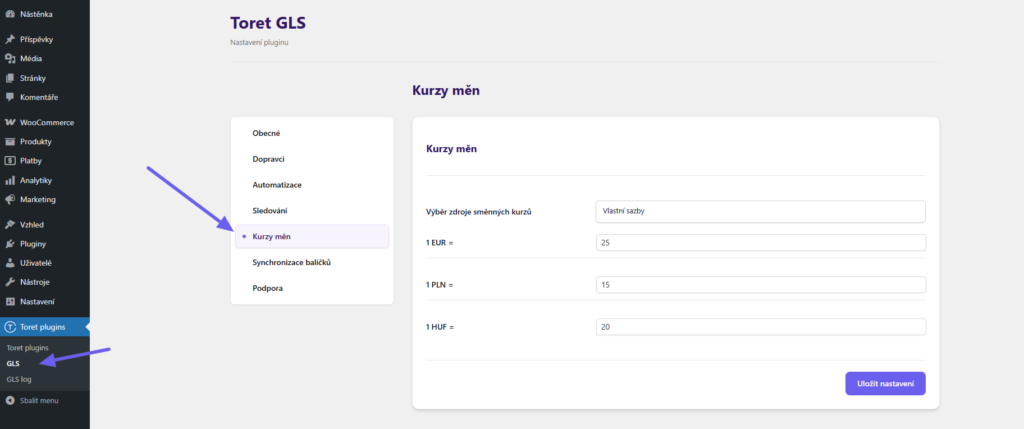1024x429 pixels.
Task: Go to the Podpora tab
Action: 267,288
